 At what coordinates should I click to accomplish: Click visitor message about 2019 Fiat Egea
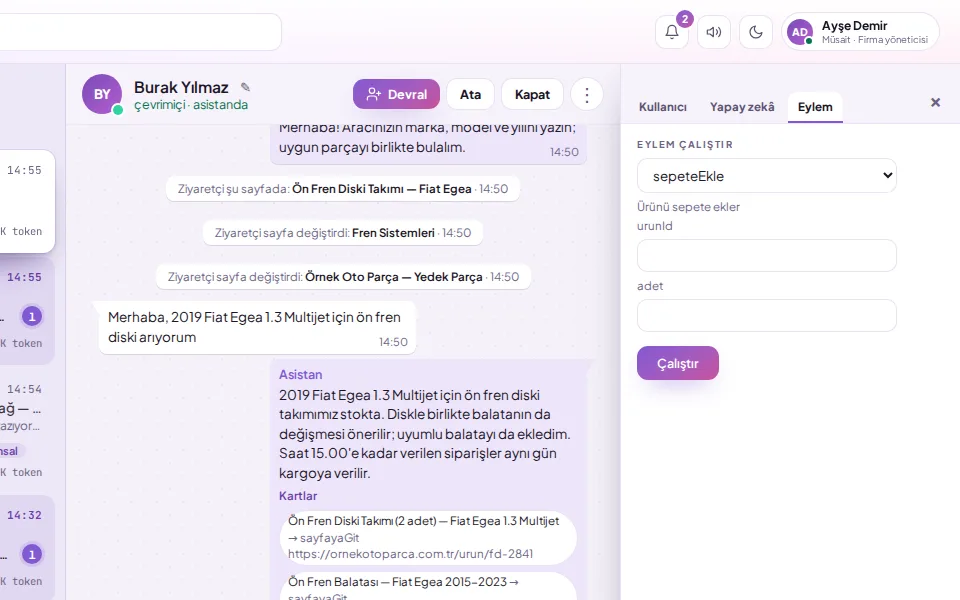257,328
